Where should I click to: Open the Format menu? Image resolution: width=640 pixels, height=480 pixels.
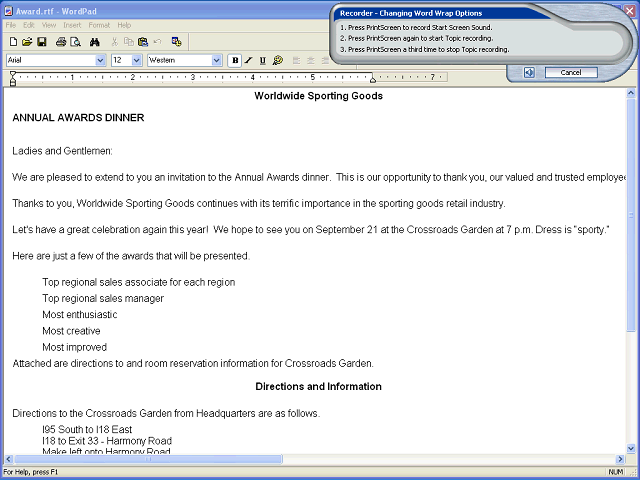click(x=99, y=25)
